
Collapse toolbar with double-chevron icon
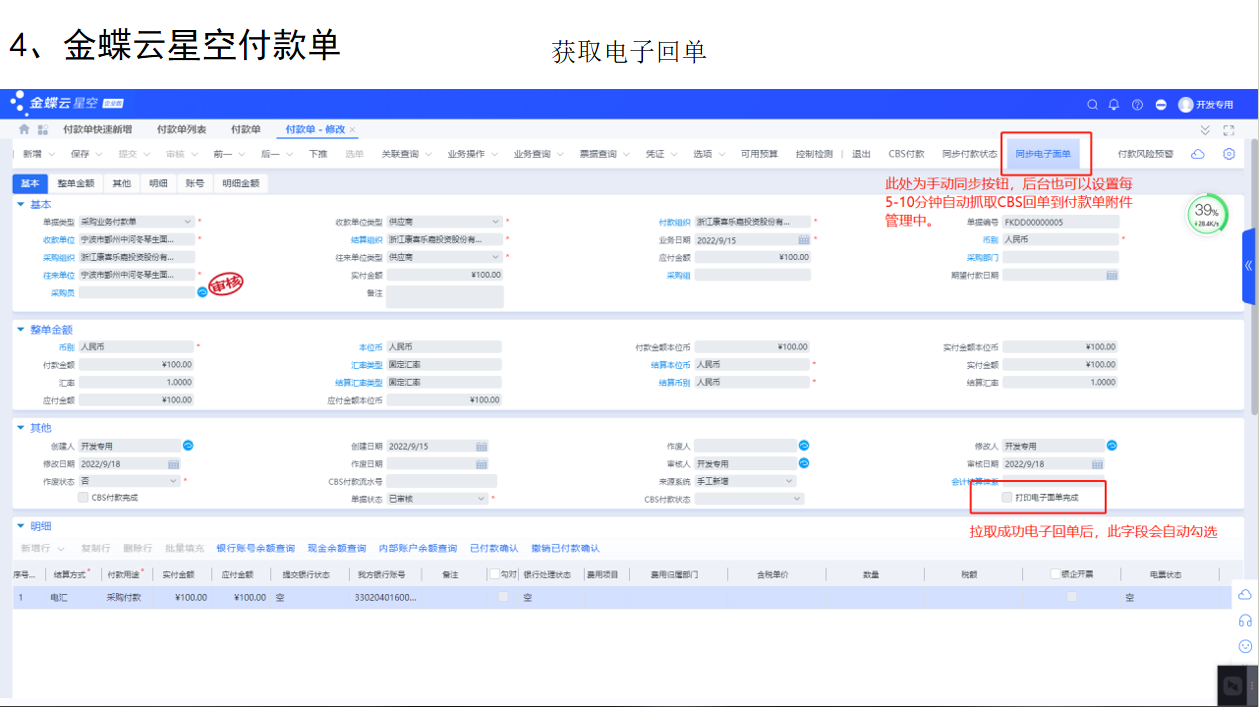click(1205, 130)
